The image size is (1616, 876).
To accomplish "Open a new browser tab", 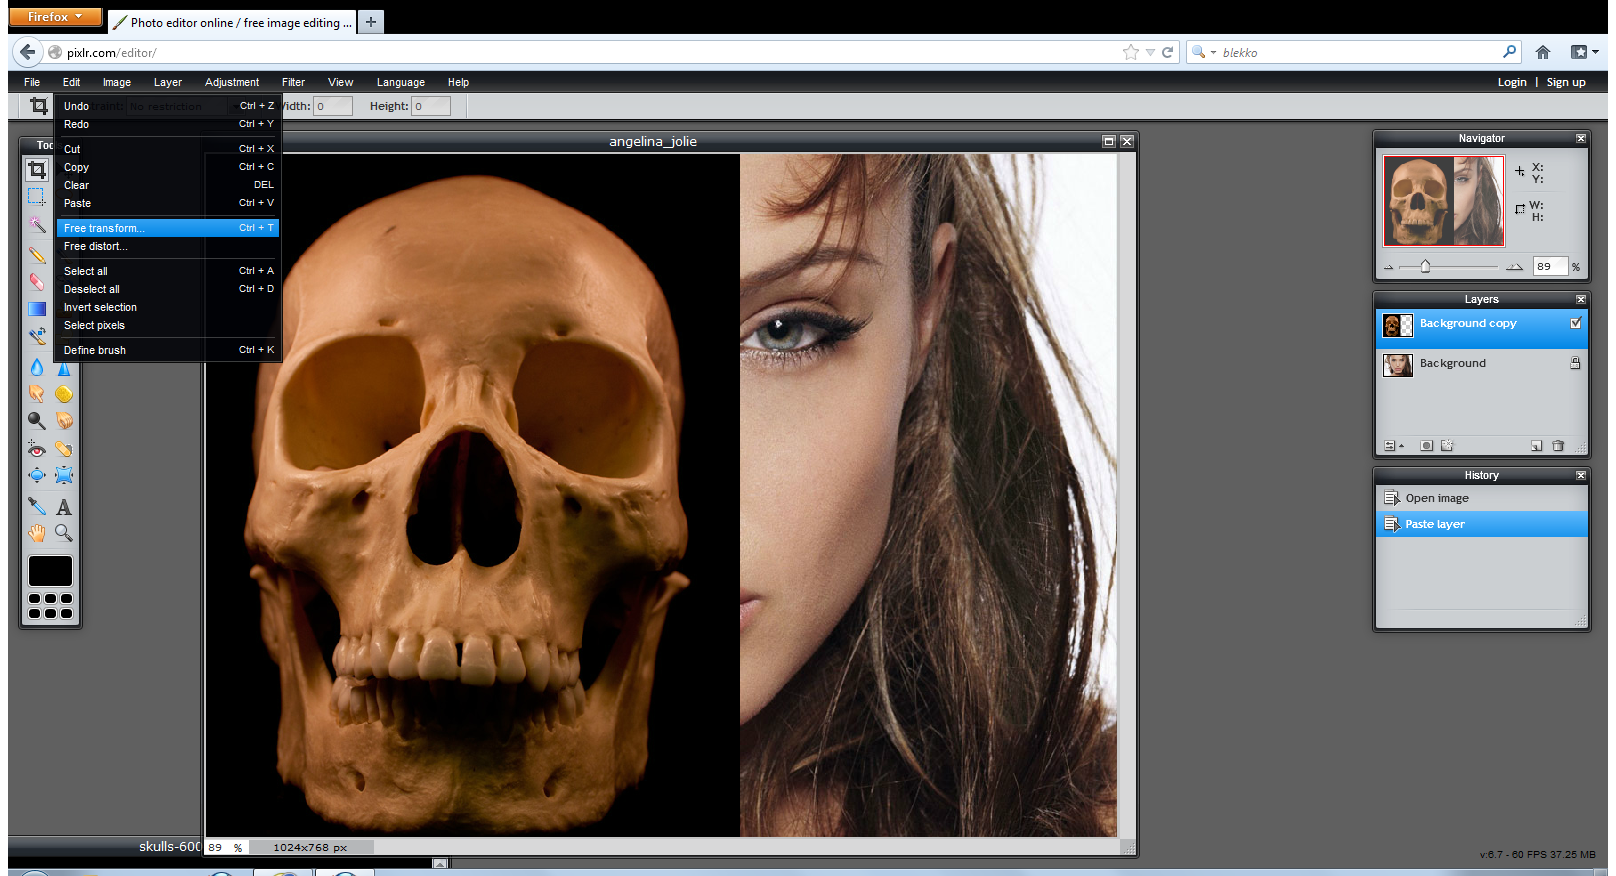I will click(x=371, y=22).
